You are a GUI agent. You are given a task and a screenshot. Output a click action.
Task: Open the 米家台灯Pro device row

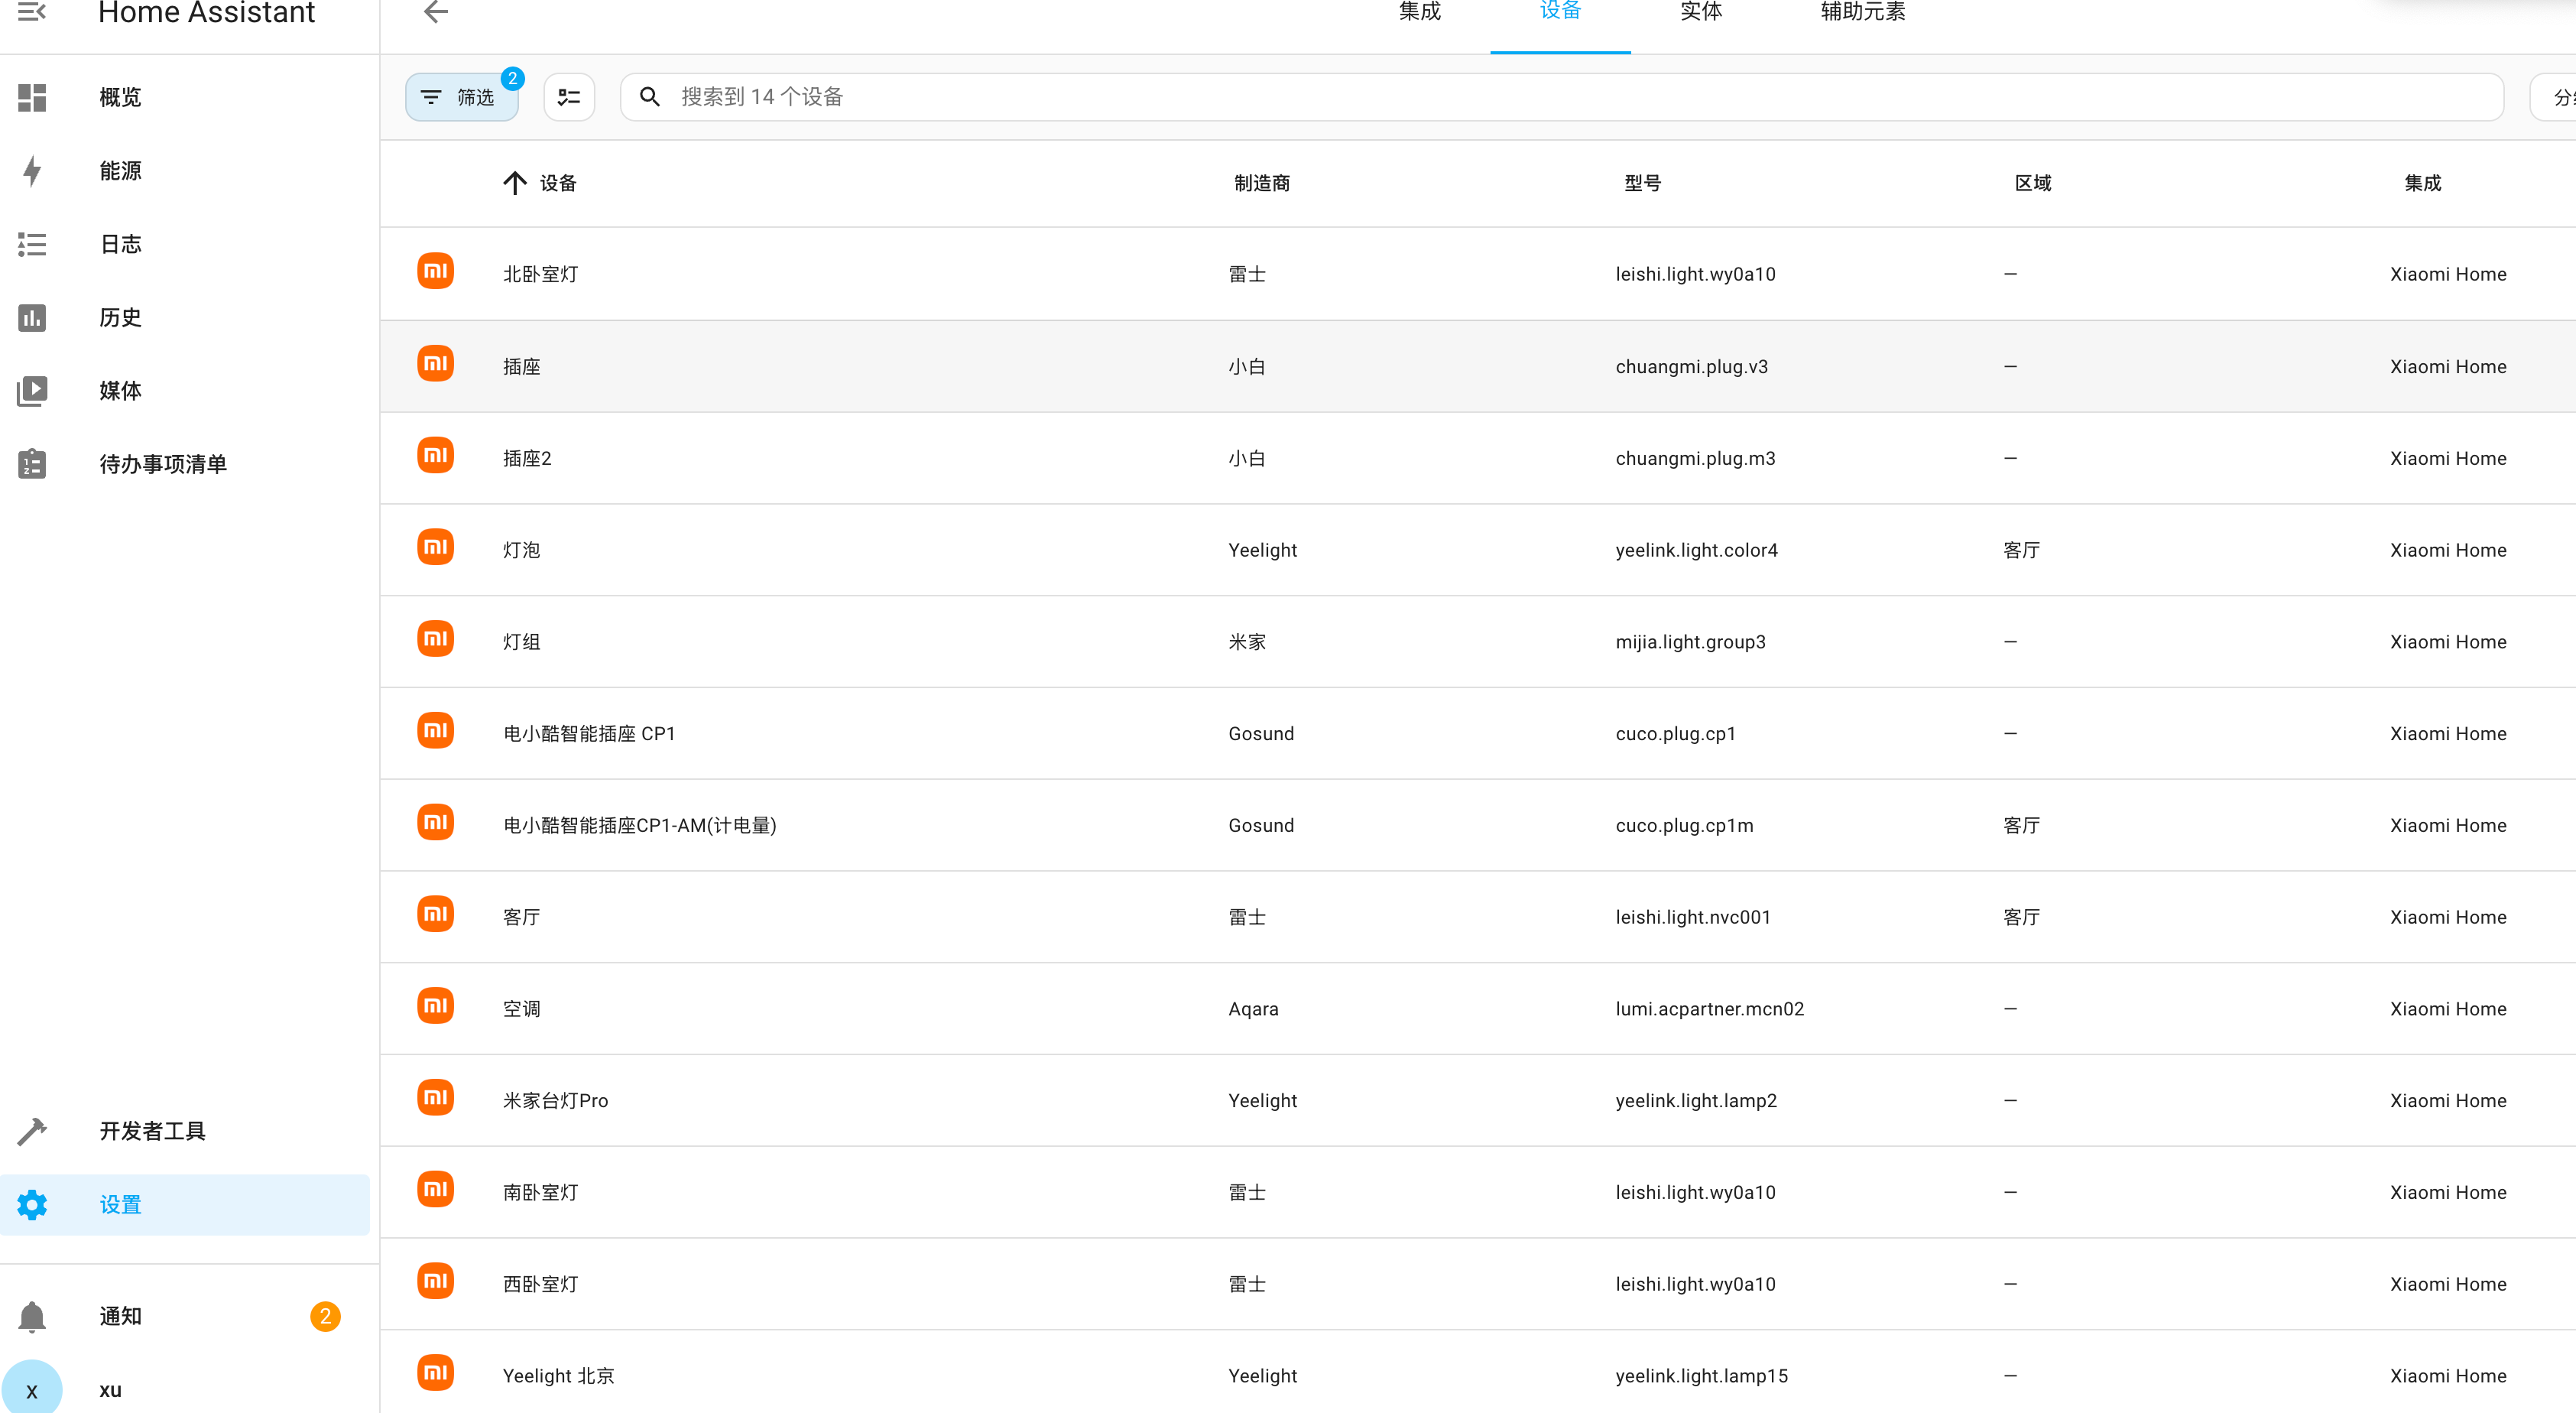(x=555, y=1100)
